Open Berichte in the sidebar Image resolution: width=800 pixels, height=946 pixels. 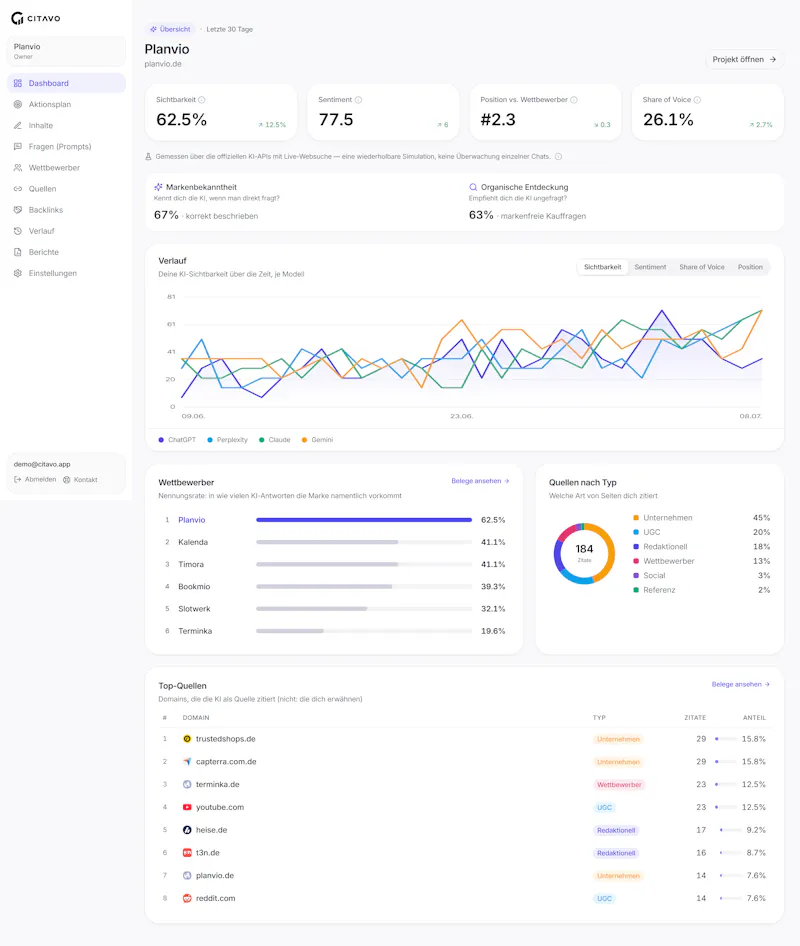coord(66,252)
